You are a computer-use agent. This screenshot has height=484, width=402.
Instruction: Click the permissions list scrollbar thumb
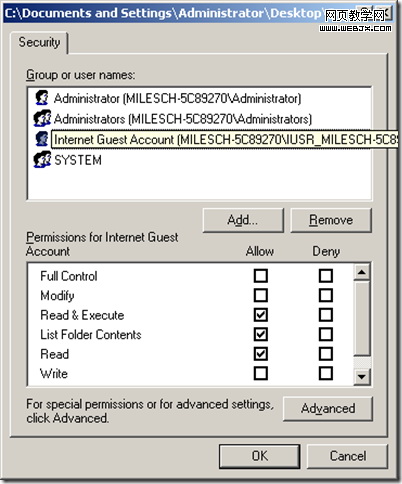(x=362, y=318)
